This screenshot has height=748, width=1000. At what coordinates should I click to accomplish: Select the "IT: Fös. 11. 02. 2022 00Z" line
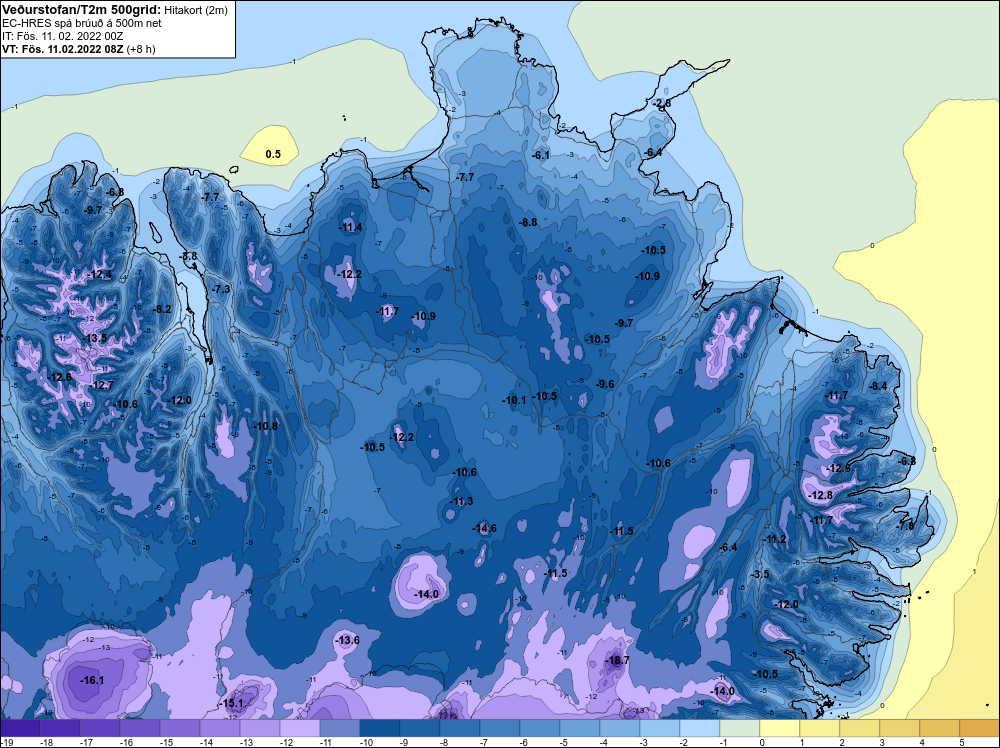(62, 36)
